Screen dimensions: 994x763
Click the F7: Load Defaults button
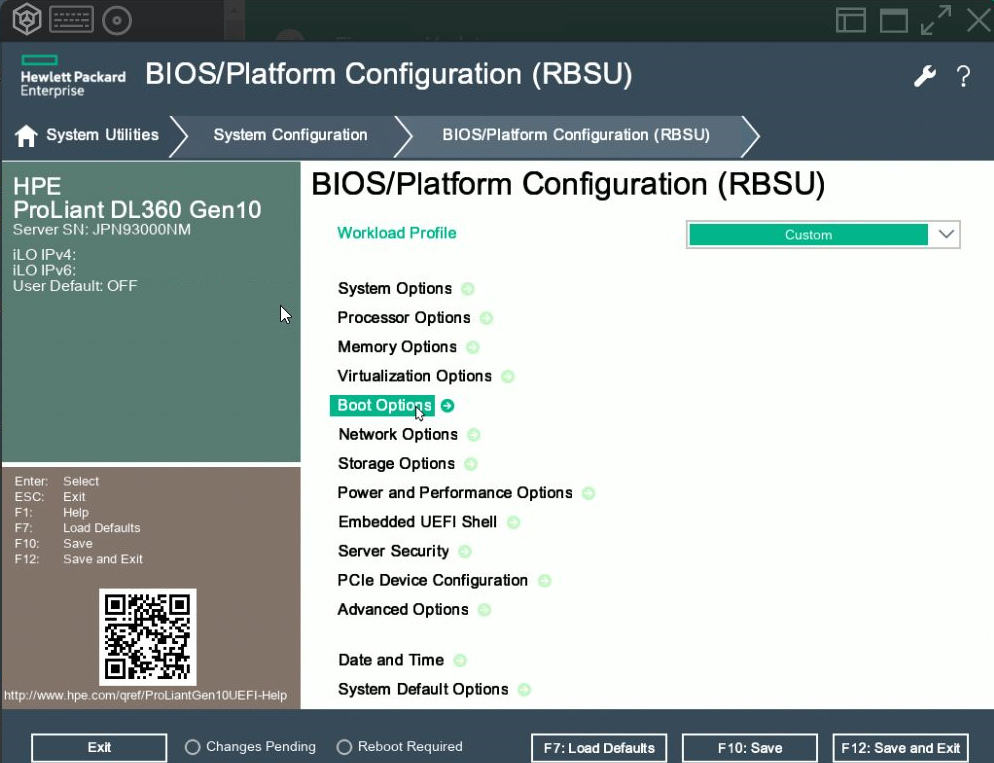pos(599,748)
